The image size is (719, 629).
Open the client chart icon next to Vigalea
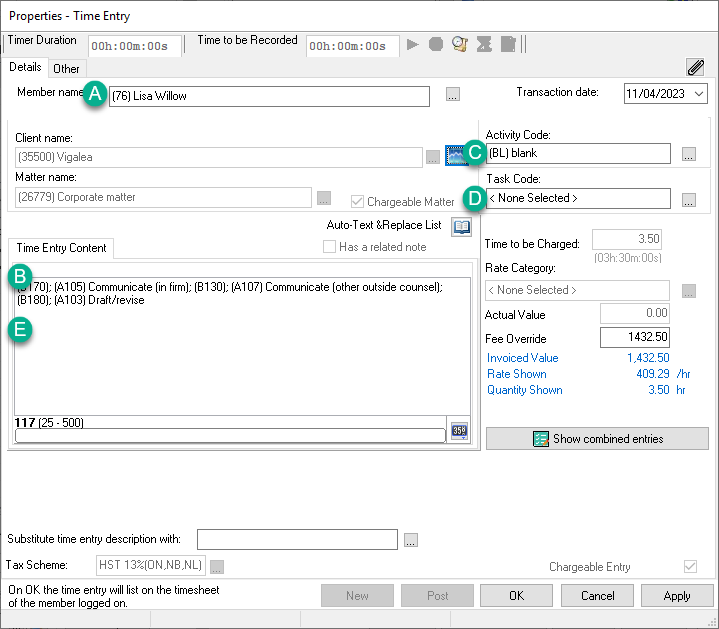tap(454, 155)
